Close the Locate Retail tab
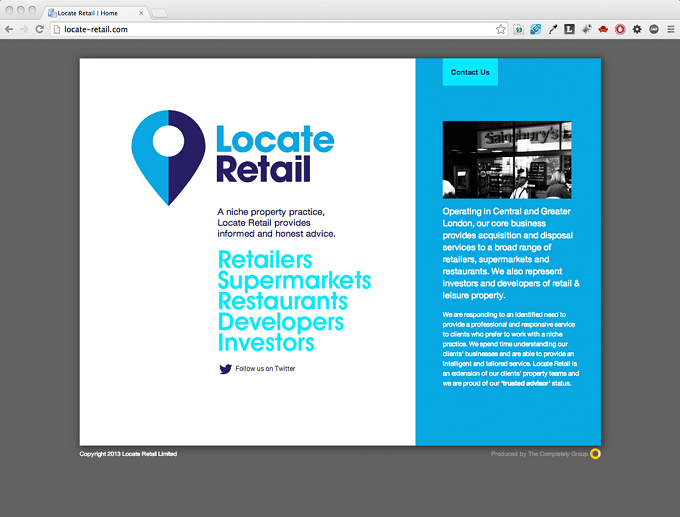Screen dimensions: 680x517 141,13
